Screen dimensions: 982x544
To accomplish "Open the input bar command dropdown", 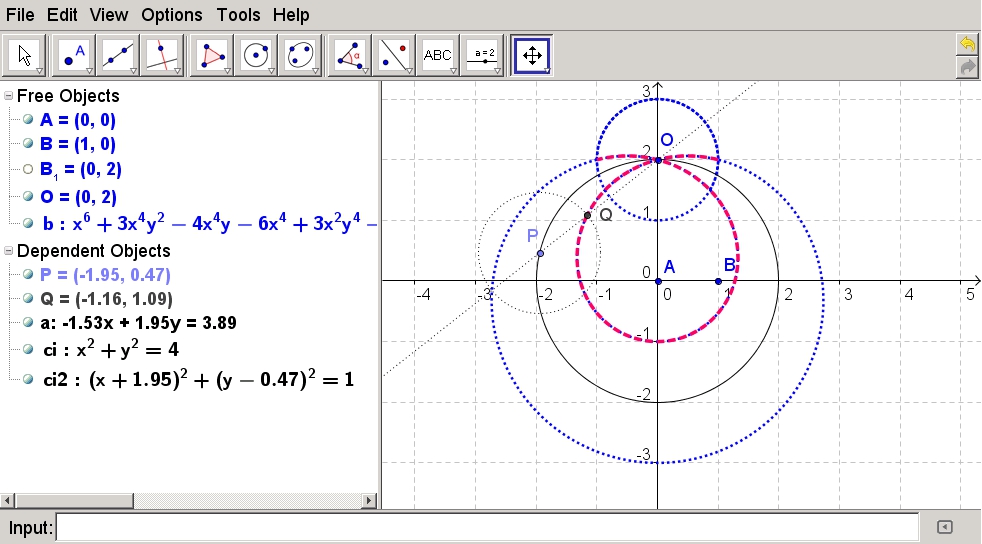I will click(x=945, y=527).
